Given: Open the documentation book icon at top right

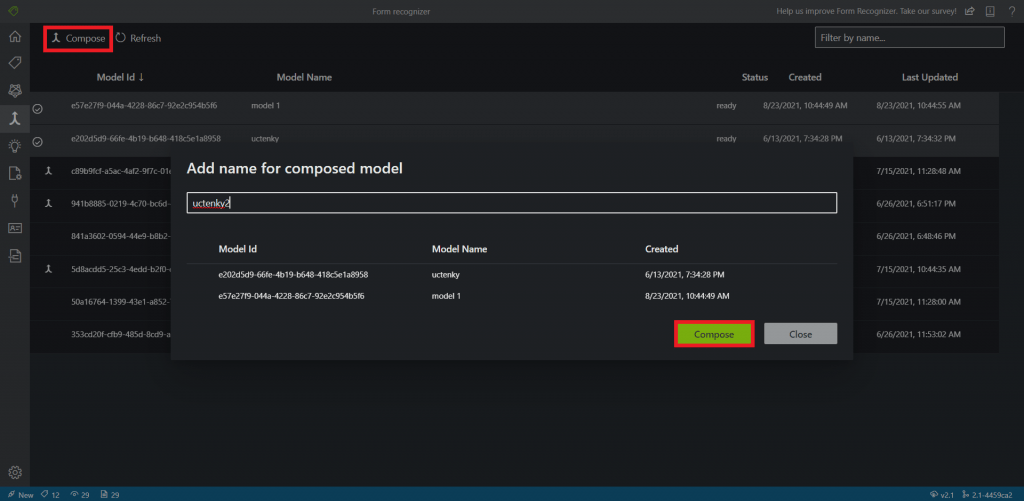Looking at the screenshot, I should click(989, 11).
